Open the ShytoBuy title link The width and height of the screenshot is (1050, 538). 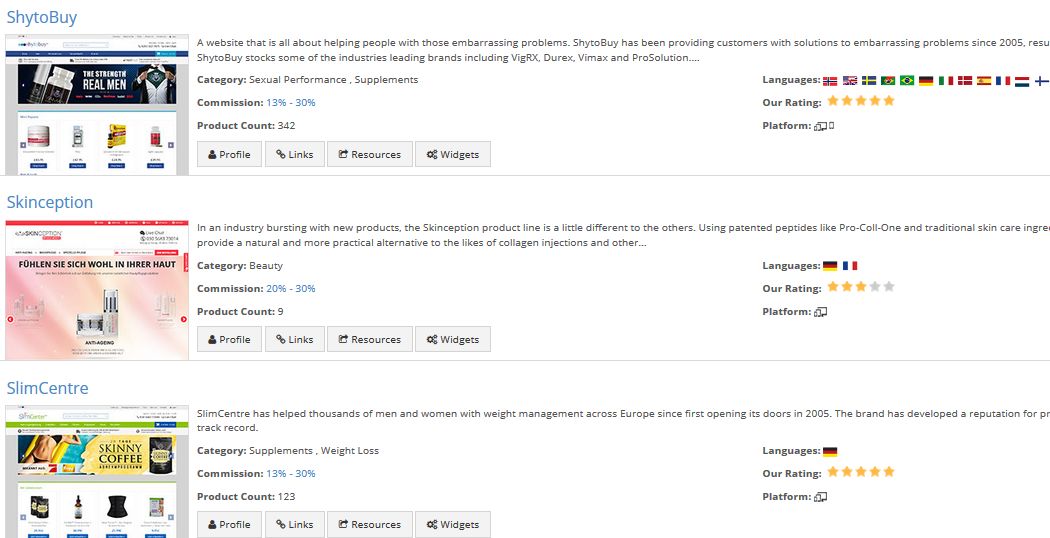point(42,17)
